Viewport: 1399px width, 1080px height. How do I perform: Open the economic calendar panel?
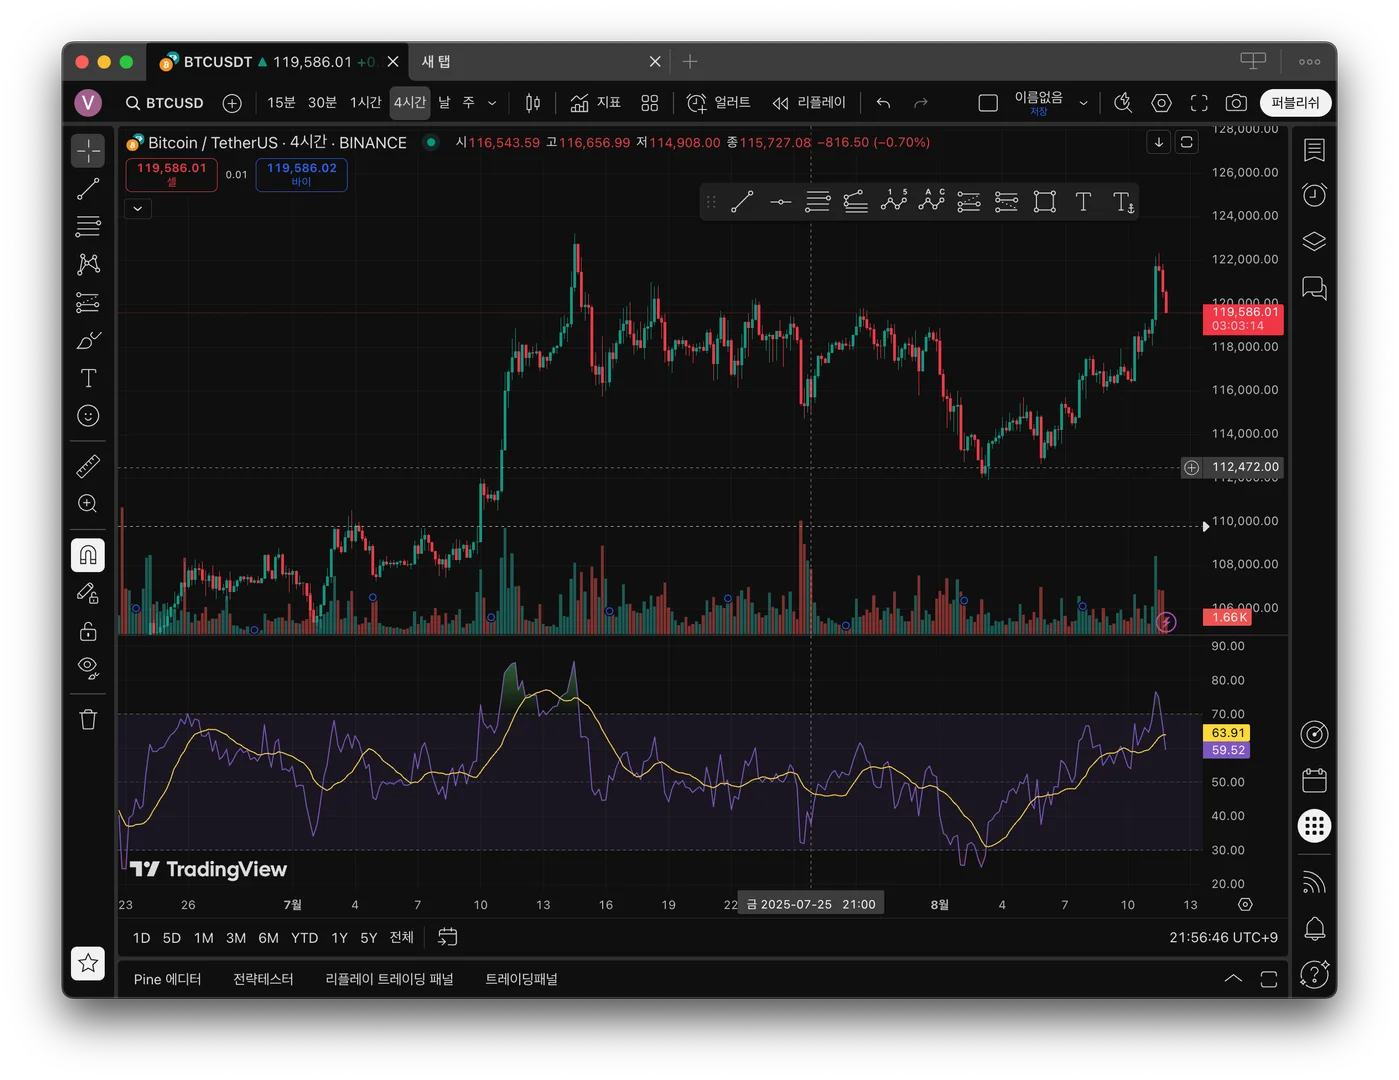coord(1314,780)
